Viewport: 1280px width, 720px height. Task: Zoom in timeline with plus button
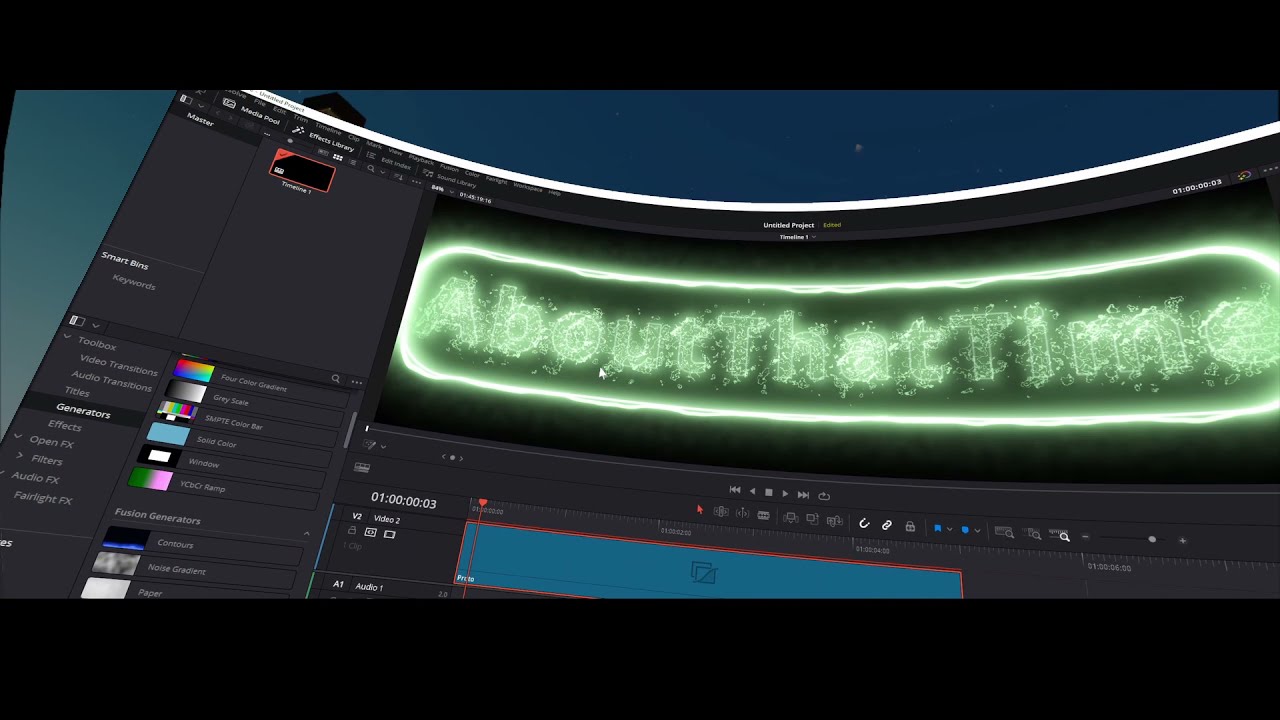[1182, 540]
